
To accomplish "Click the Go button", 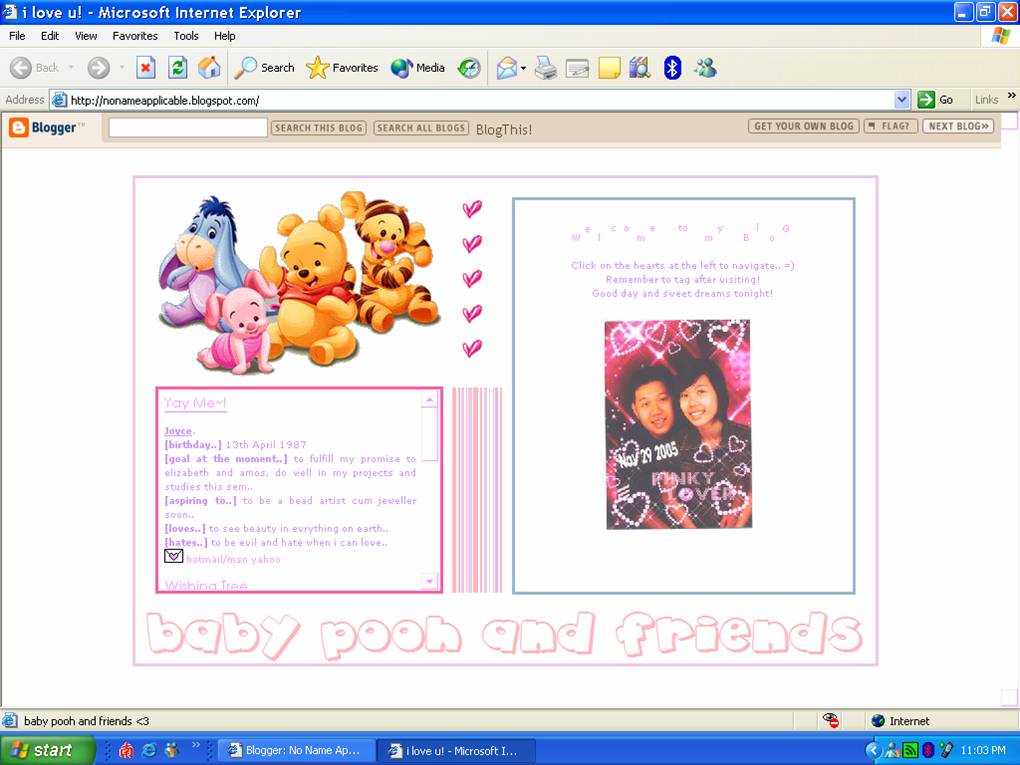I will pyautogui.click(x=936, y=100).
